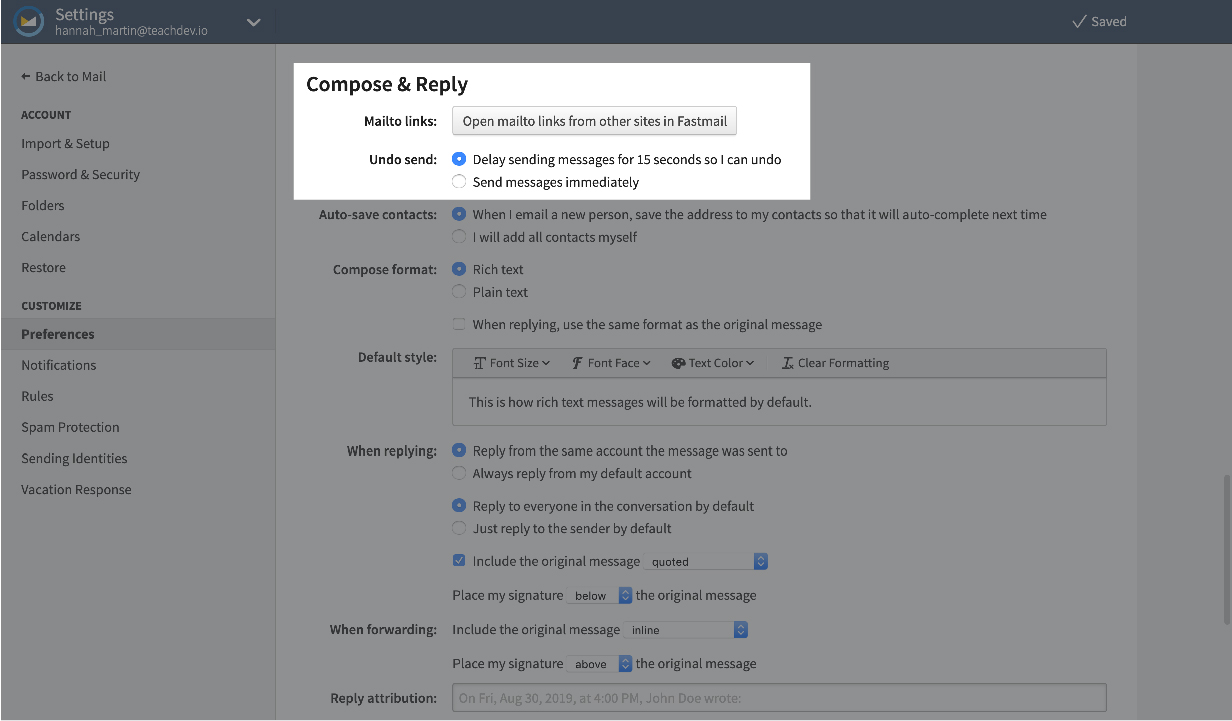Expand the account switcher chevron
This screenshot has height=721, width=1232.
coord(254,22)
